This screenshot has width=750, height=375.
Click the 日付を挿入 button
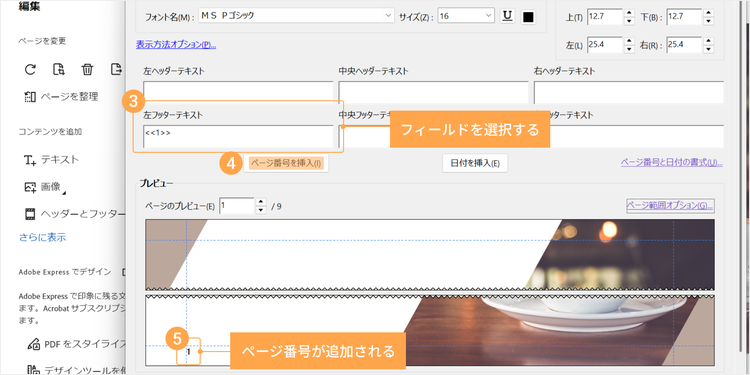(x=475, y=163)
